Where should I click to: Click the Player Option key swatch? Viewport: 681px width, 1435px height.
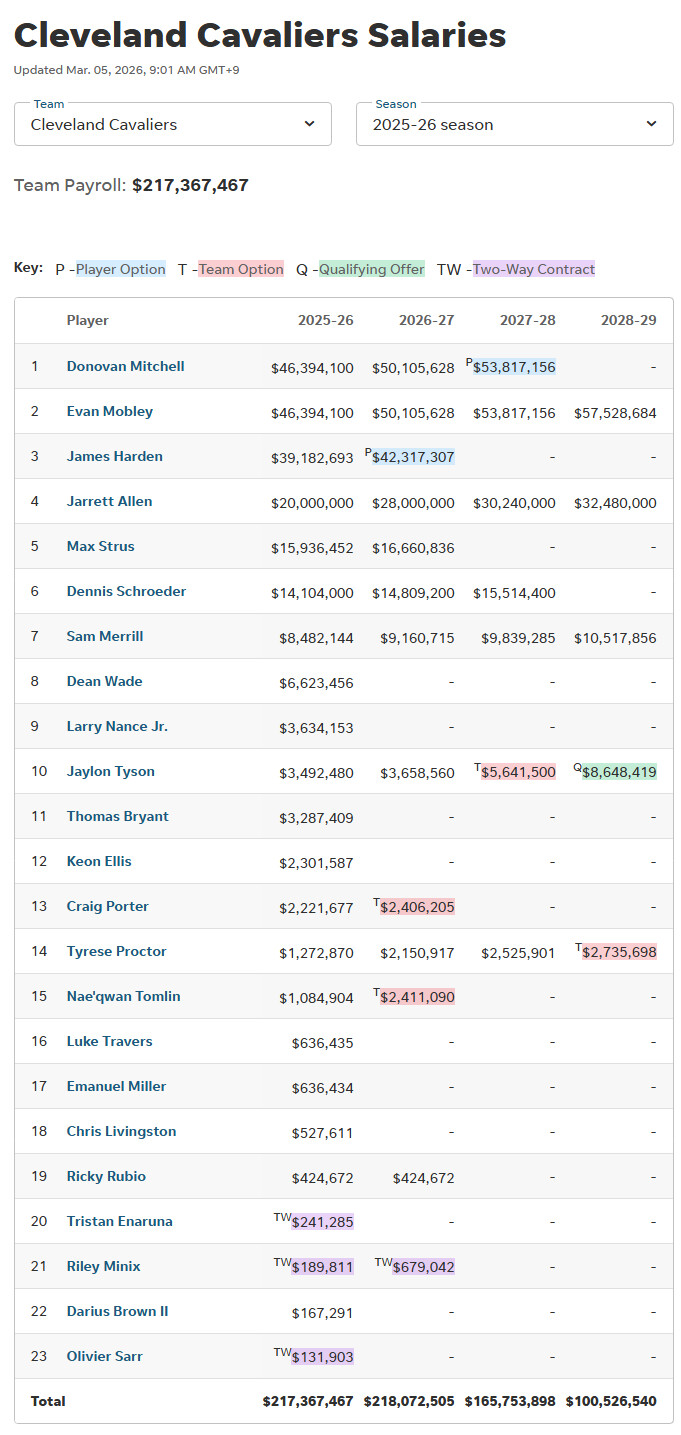click(x=121, y=269)
